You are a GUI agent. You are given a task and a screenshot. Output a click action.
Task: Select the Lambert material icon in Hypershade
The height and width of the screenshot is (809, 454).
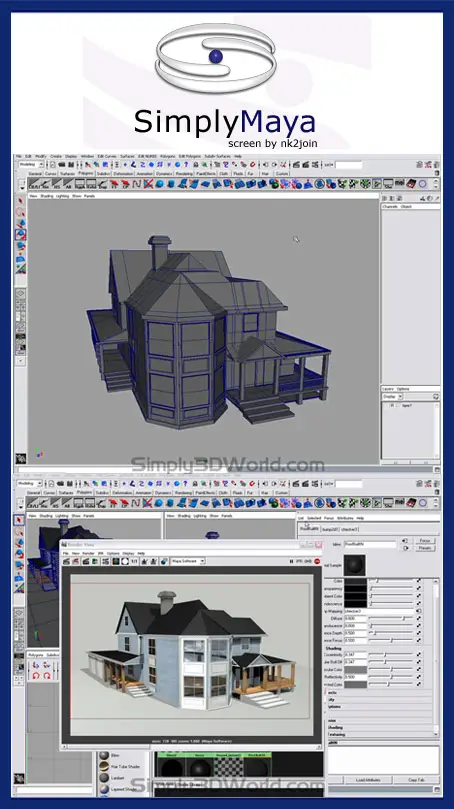(104, 778)
